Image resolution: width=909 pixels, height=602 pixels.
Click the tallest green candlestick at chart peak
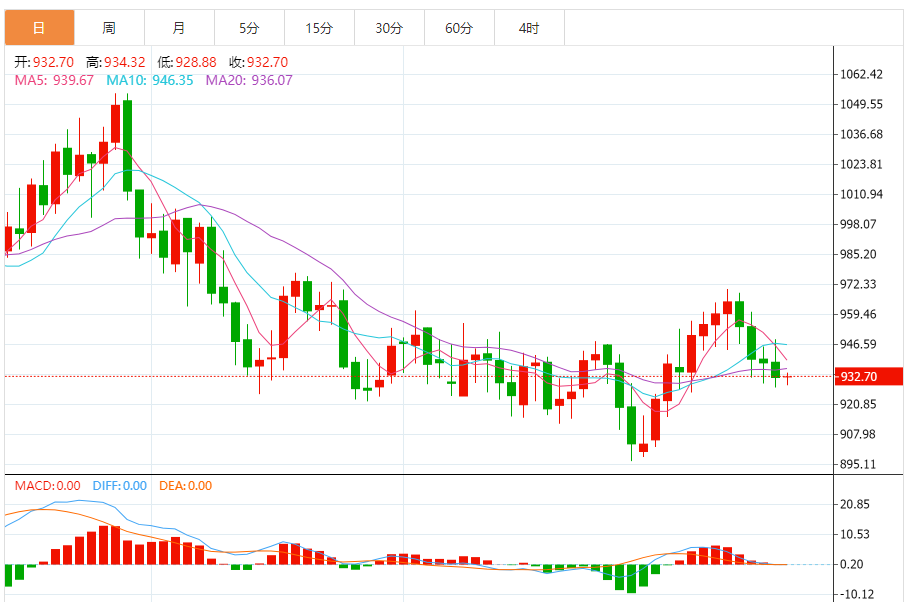(x=128, y=146)
